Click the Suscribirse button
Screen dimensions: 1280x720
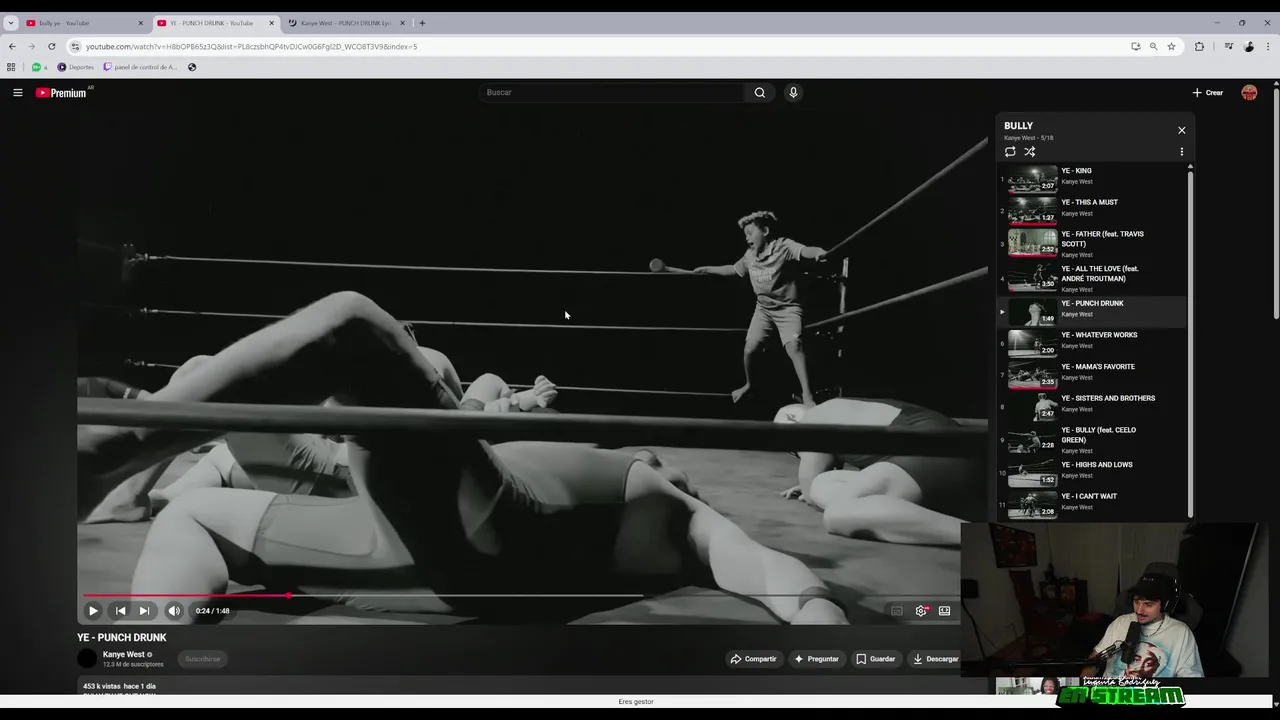point(202,659)
